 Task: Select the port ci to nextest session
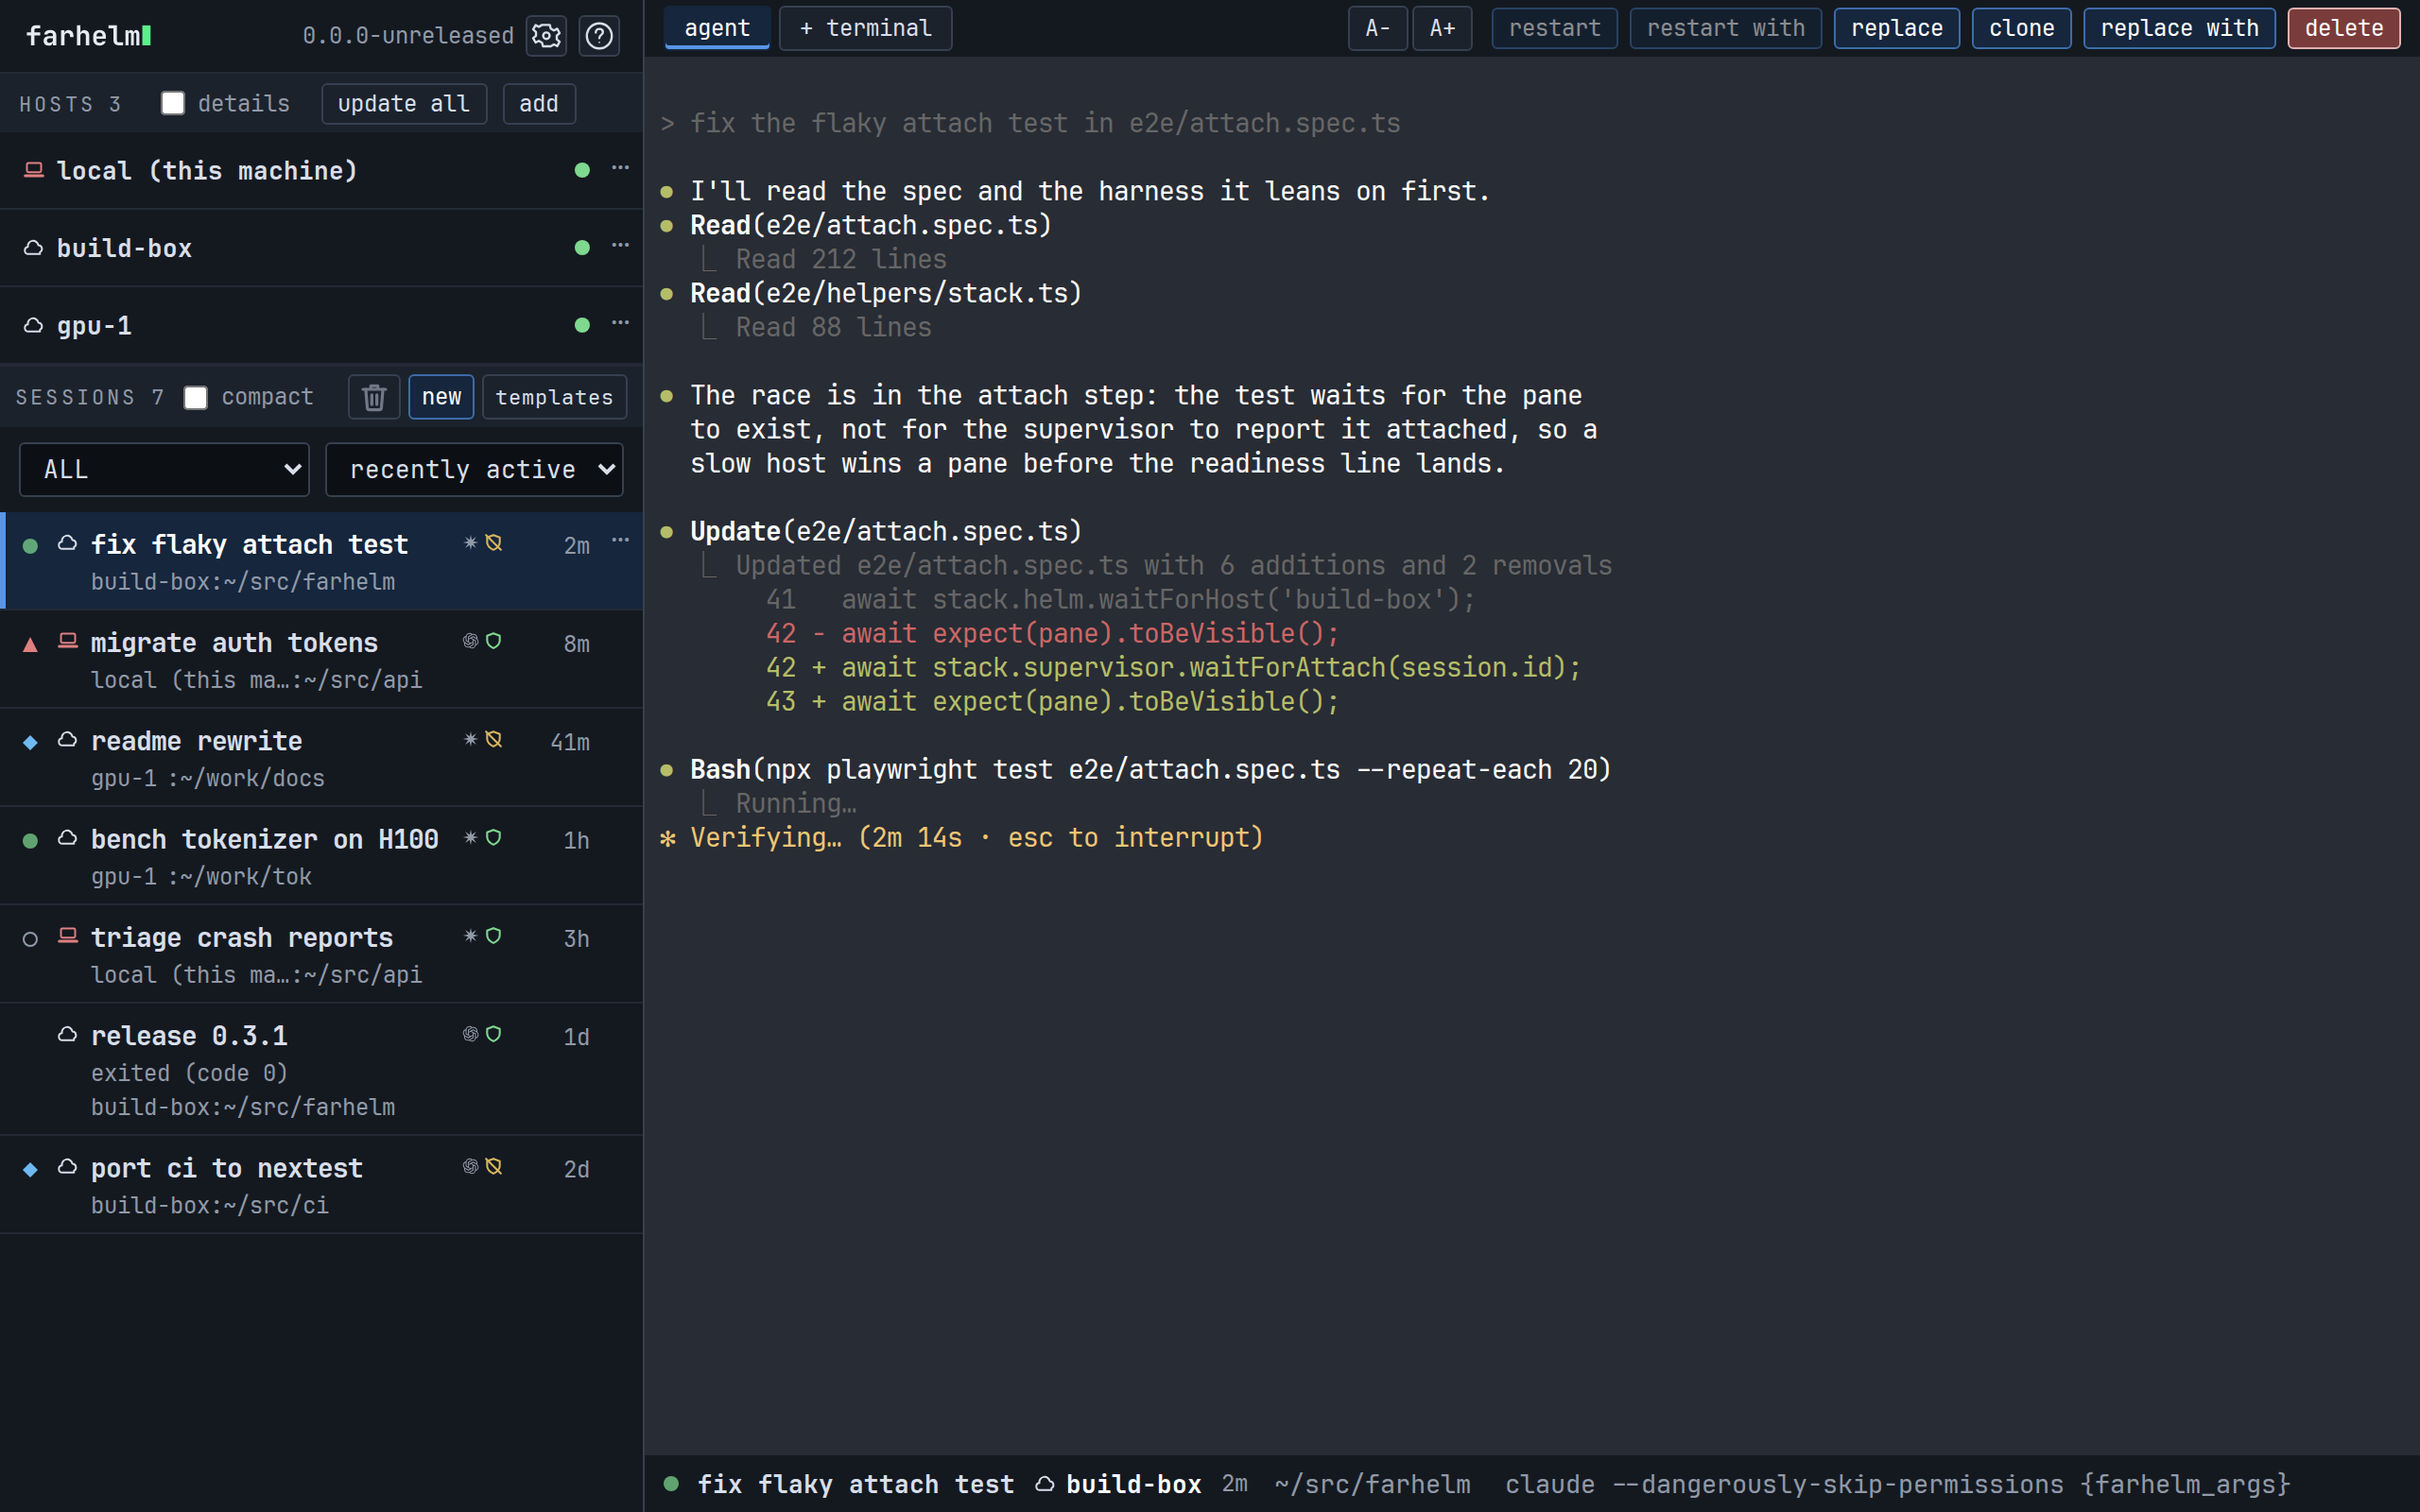(321, 1185)
